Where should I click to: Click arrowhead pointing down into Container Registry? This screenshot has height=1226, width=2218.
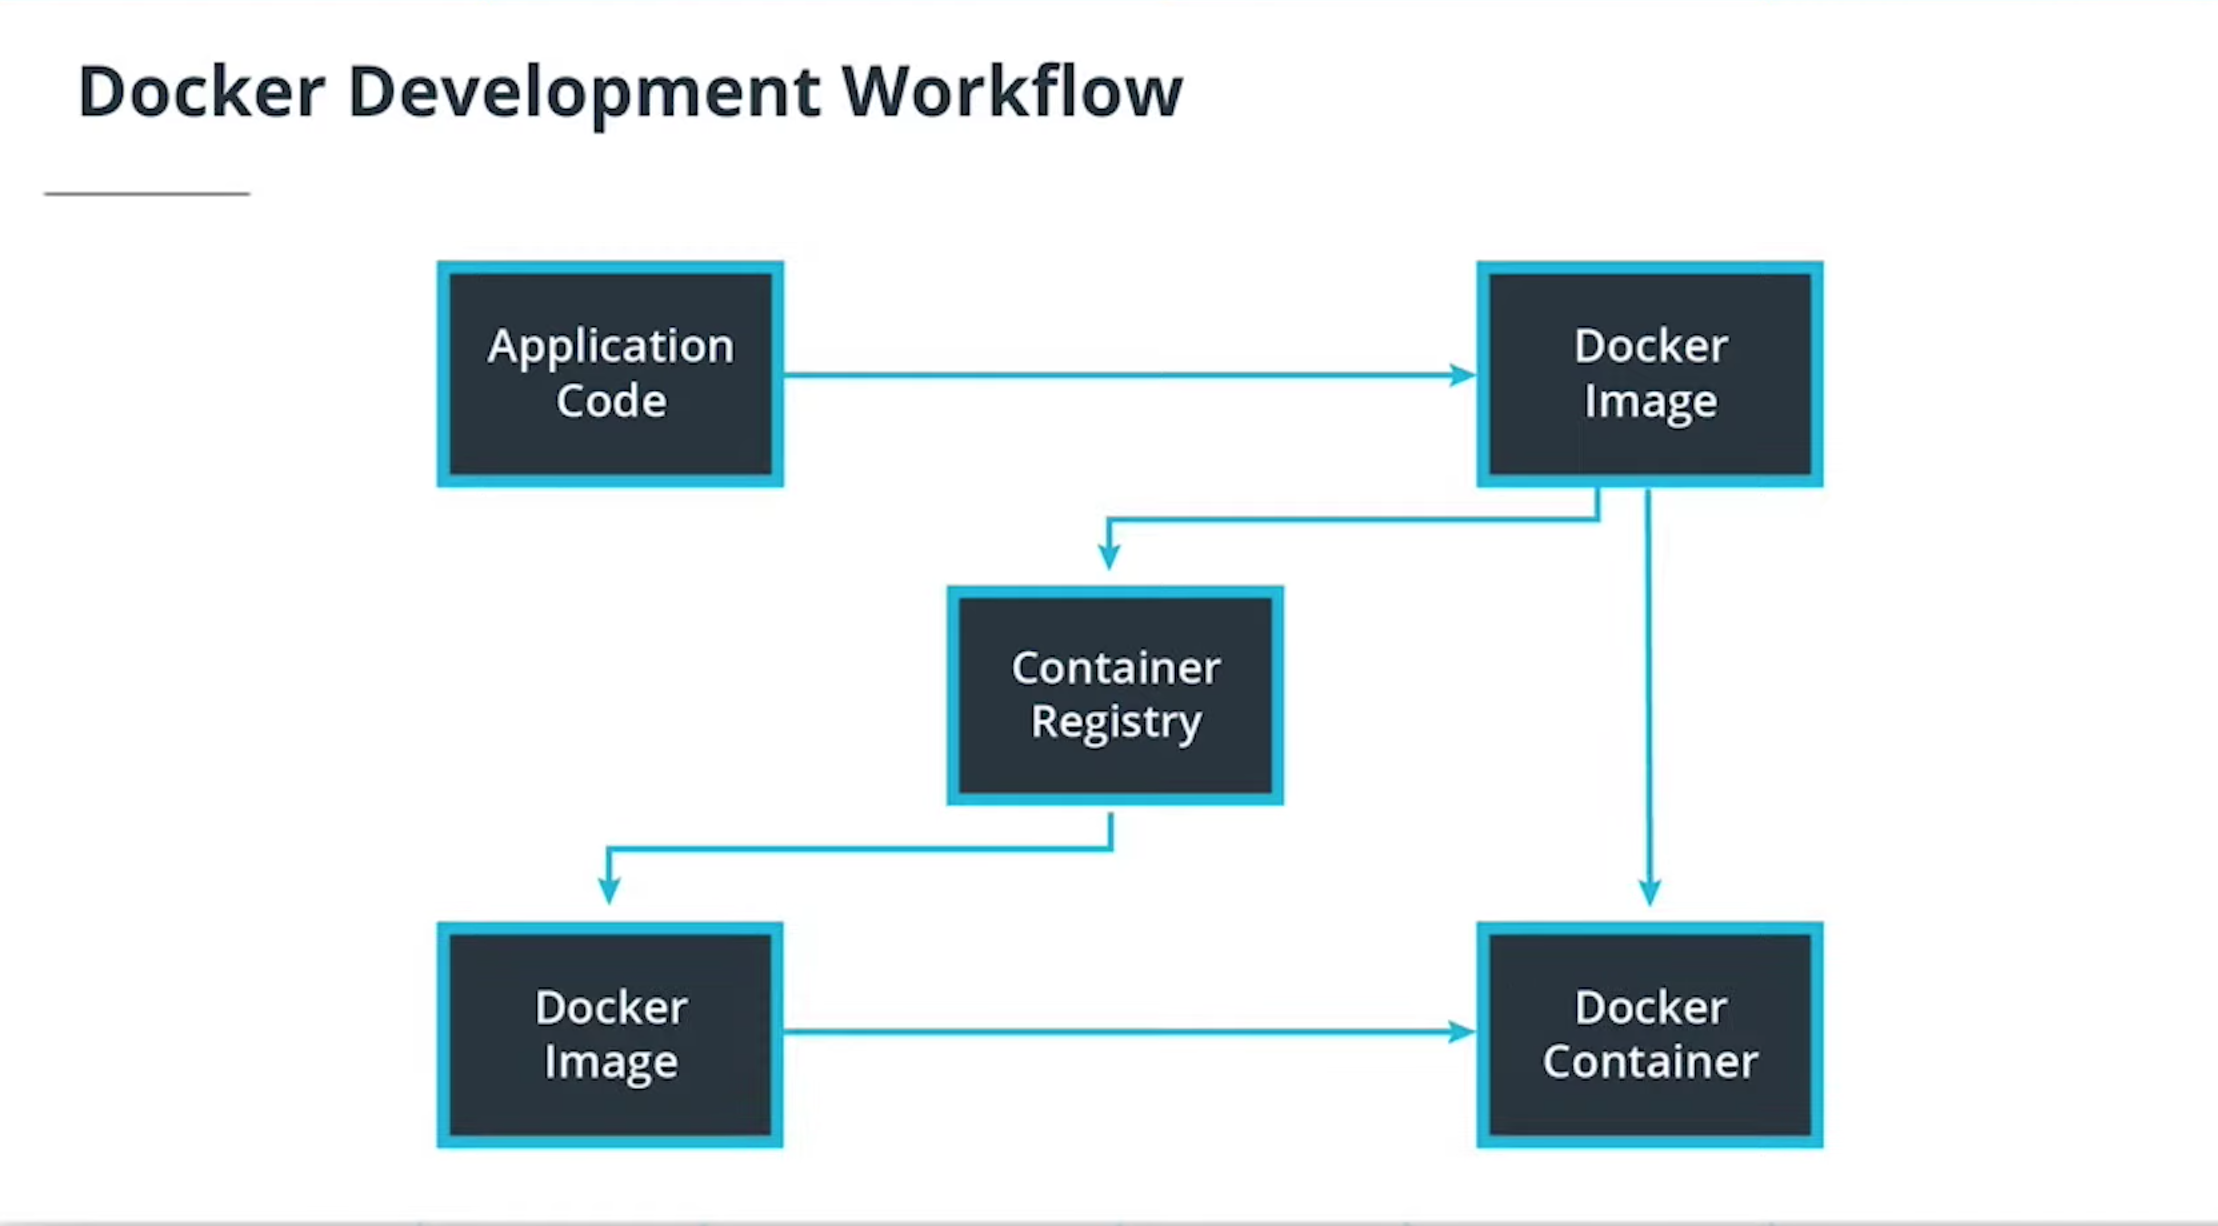(x=1108, y=556)
